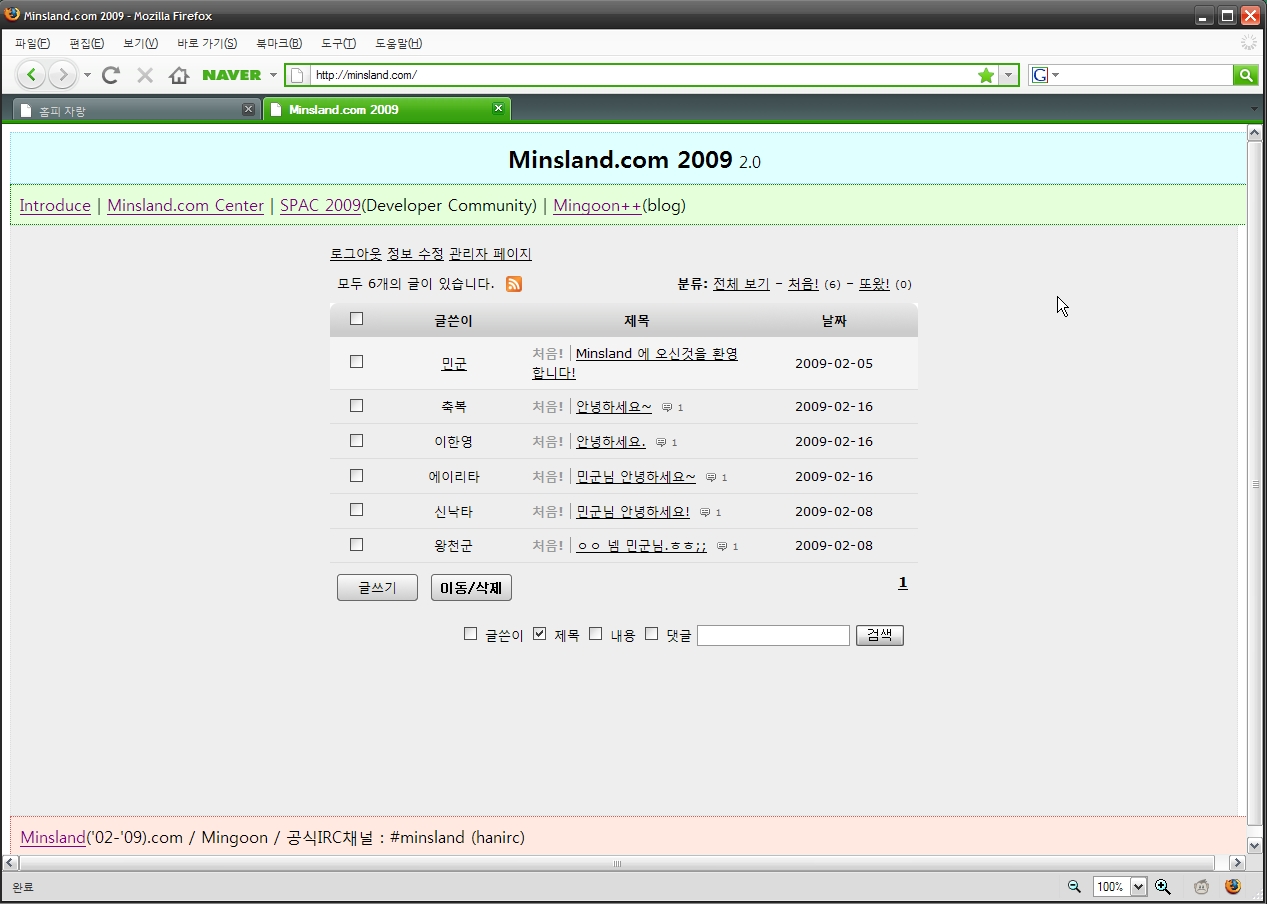1267x904 pixels.
Task: Open the Minsland.com Center link
Action: [185, 206]
